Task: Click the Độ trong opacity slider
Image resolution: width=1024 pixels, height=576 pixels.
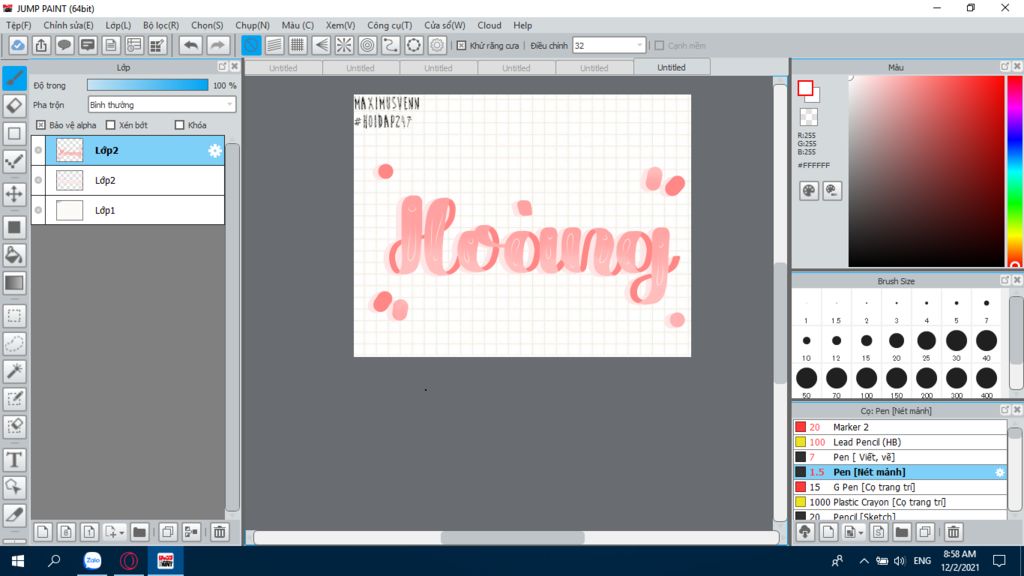Action: point(148,85)
